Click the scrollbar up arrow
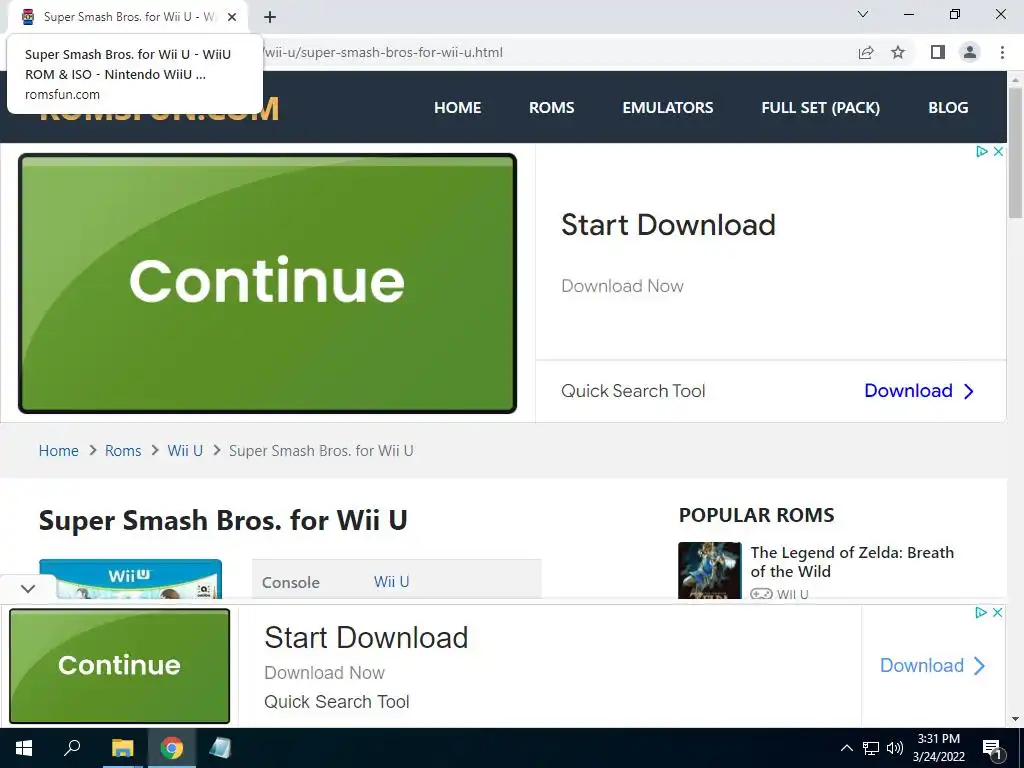The image size is (1024, 768). 1015,79
